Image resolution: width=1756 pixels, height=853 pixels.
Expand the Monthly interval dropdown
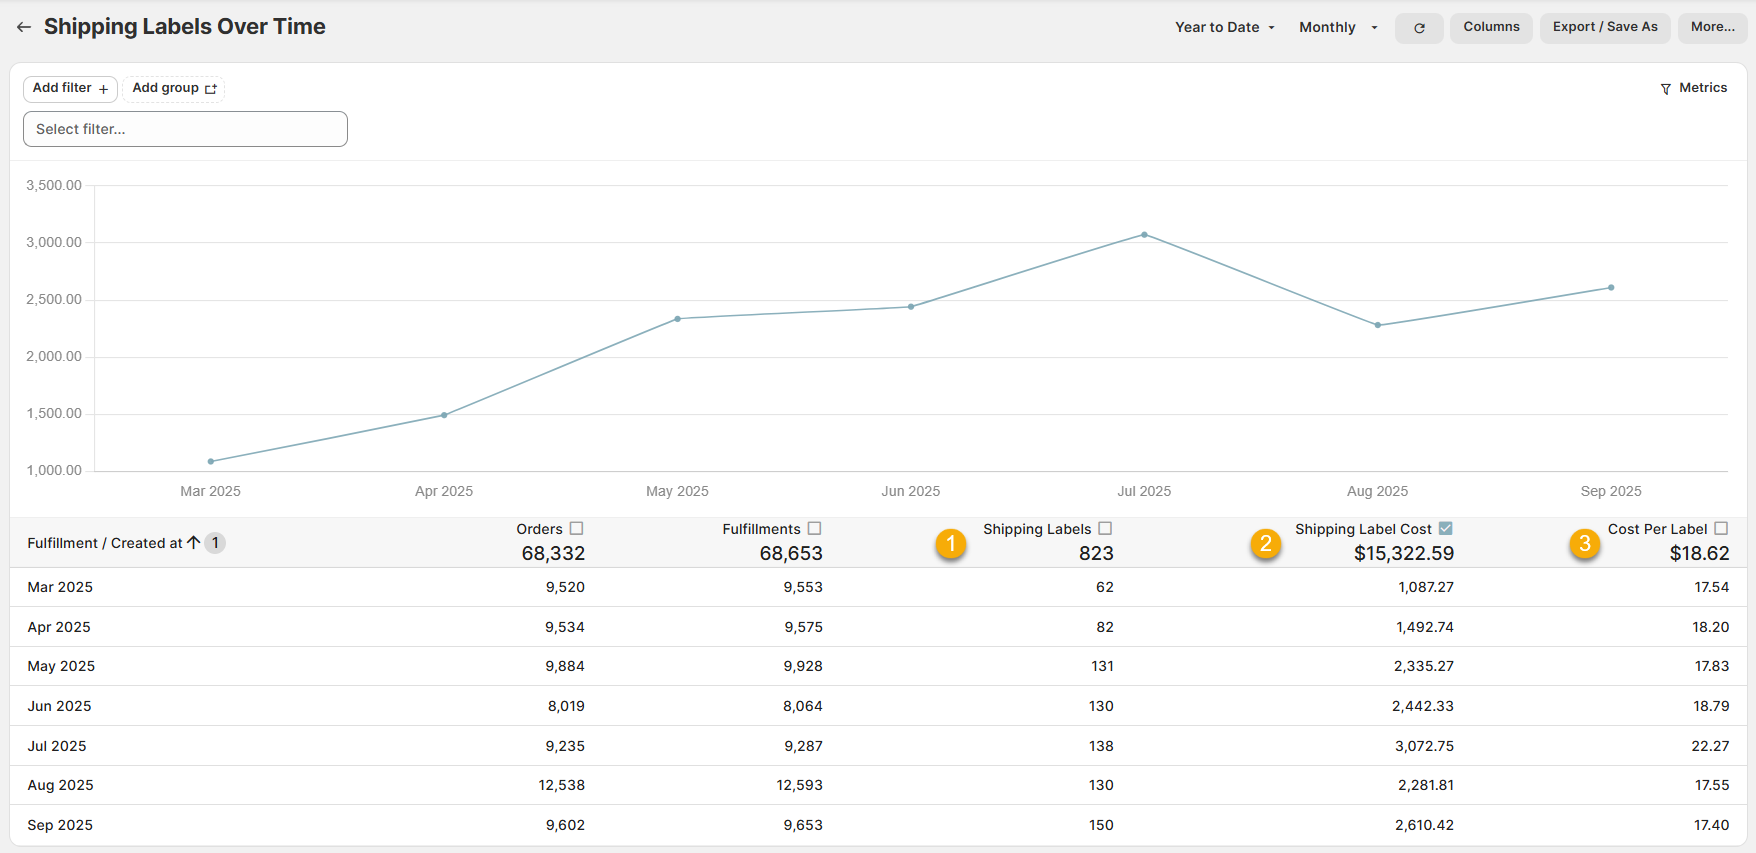(1337, 27)
